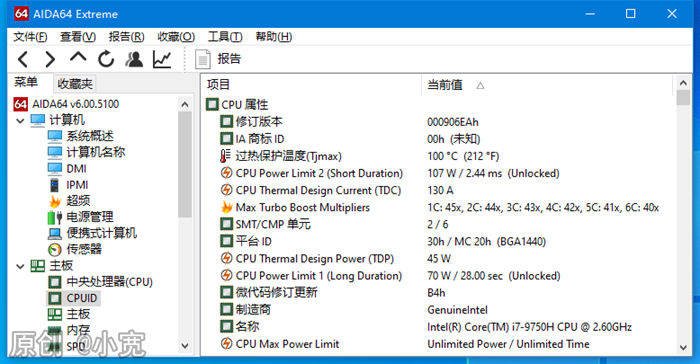Open the line graph toolbar icon
The height and width of the screenshot is (364, 700).
click(162, 59)
